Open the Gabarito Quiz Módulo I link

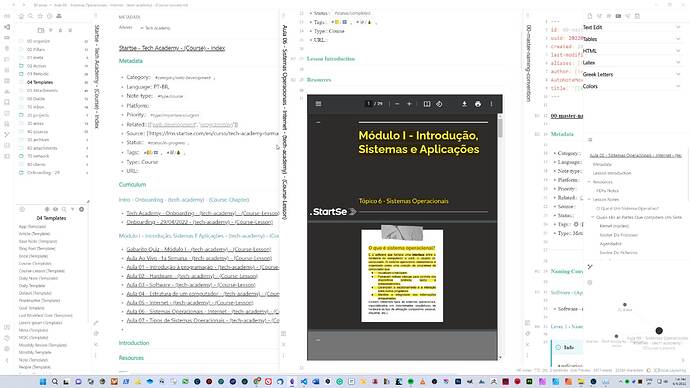pos(198,249)
